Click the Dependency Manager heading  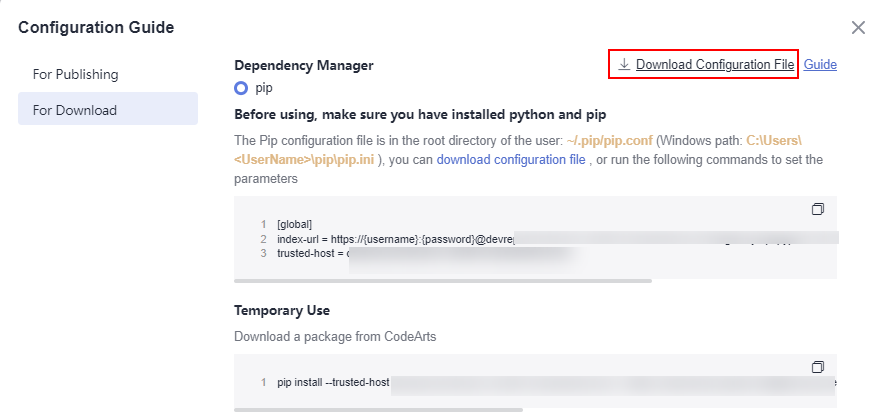pyautogui.click(x=303, y=66)
